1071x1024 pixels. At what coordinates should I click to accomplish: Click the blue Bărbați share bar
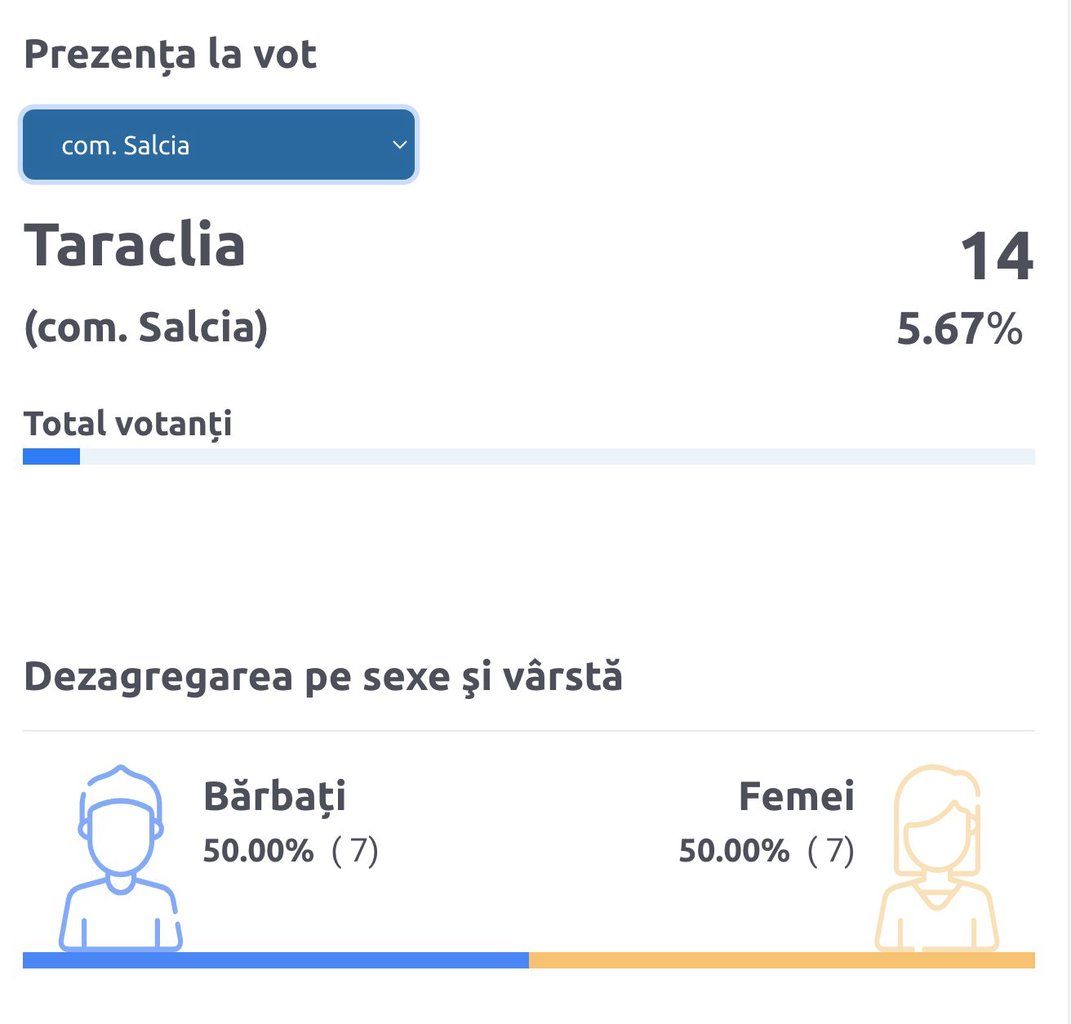click(x=275, y=960)
